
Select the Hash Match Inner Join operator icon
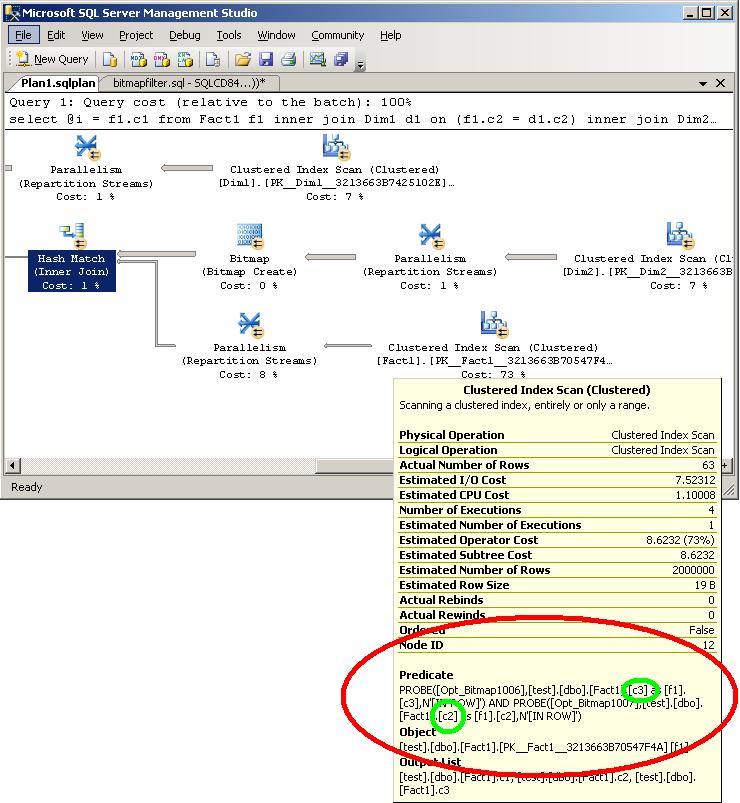(72, 236)
